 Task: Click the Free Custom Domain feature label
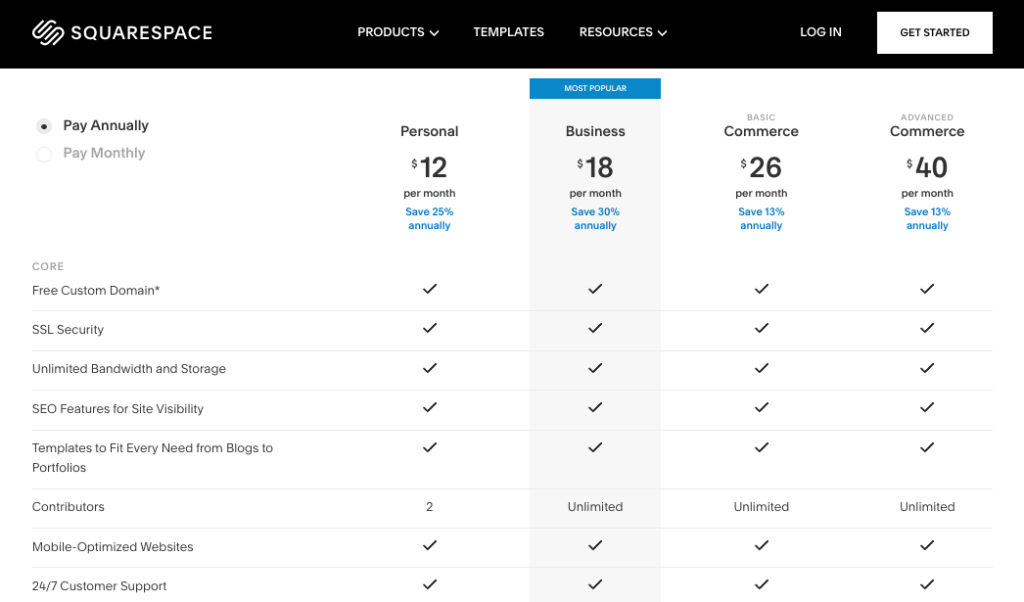tap(96, 290)
